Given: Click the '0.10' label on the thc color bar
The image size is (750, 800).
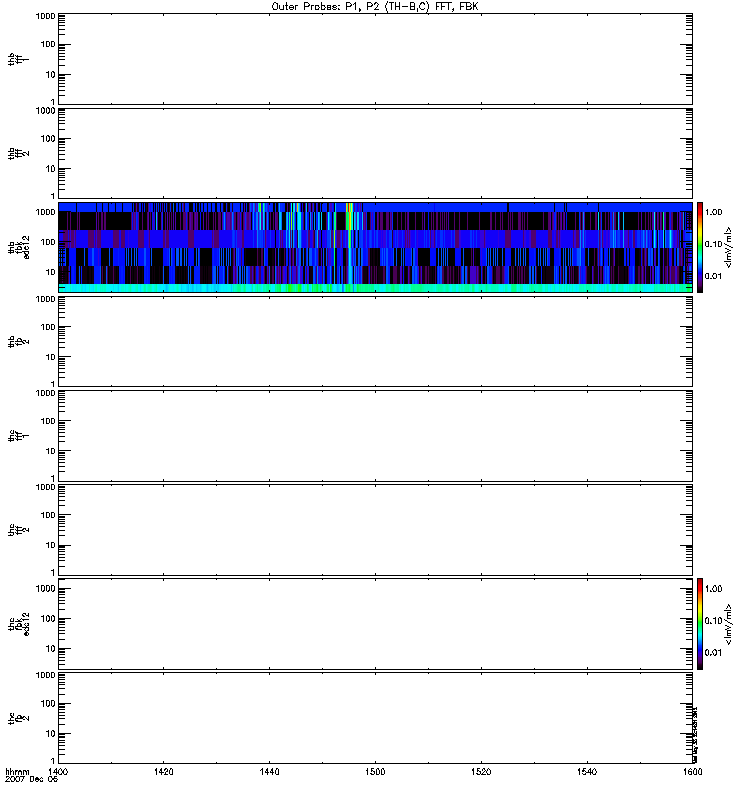Looking at the screenshot, I should click(713, 621).
